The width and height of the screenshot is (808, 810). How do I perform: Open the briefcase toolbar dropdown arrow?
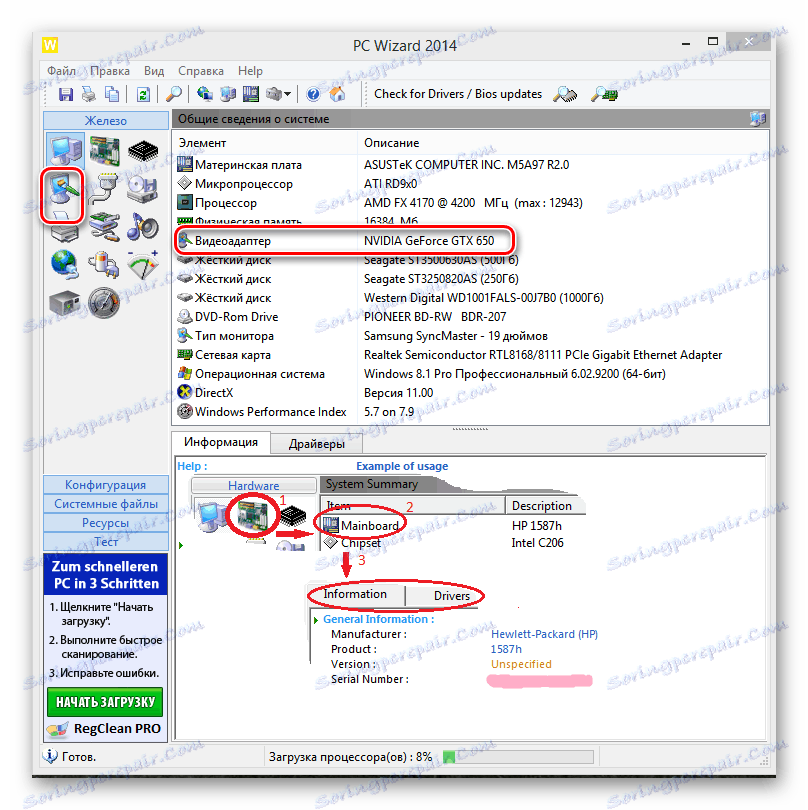(x=288, y=94)
